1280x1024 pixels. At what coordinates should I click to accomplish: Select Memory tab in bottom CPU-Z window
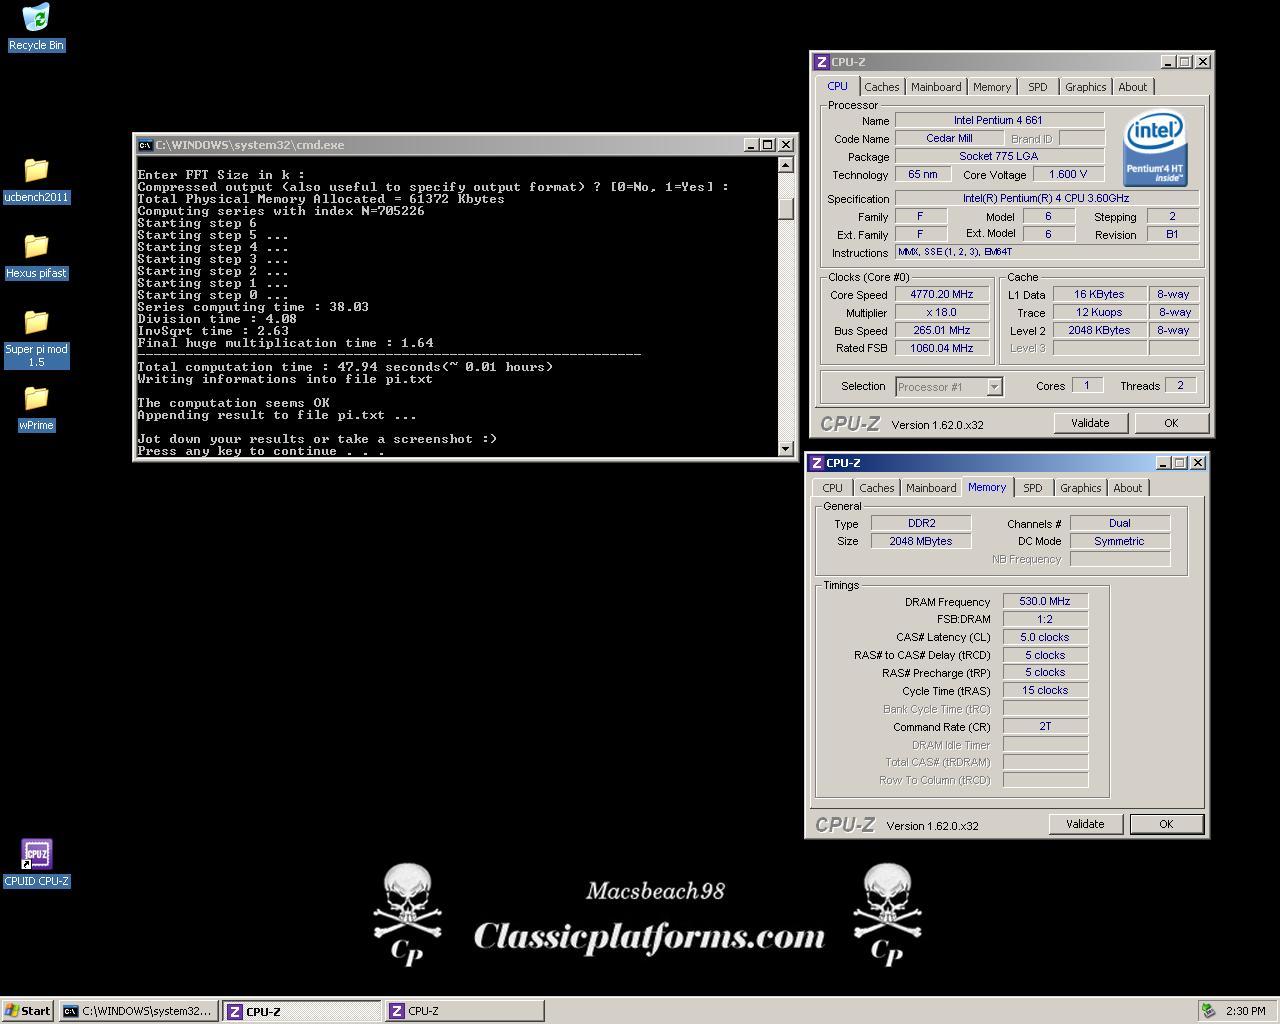(x=987, y=487)
